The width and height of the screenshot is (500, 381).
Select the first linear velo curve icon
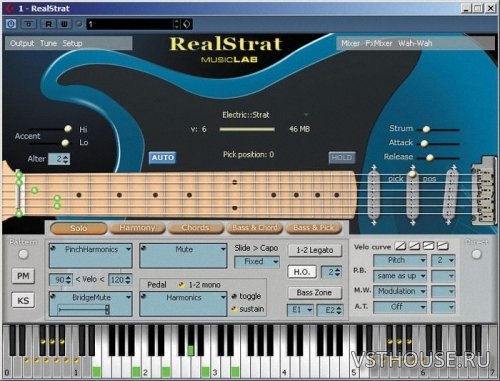[400, 246]
